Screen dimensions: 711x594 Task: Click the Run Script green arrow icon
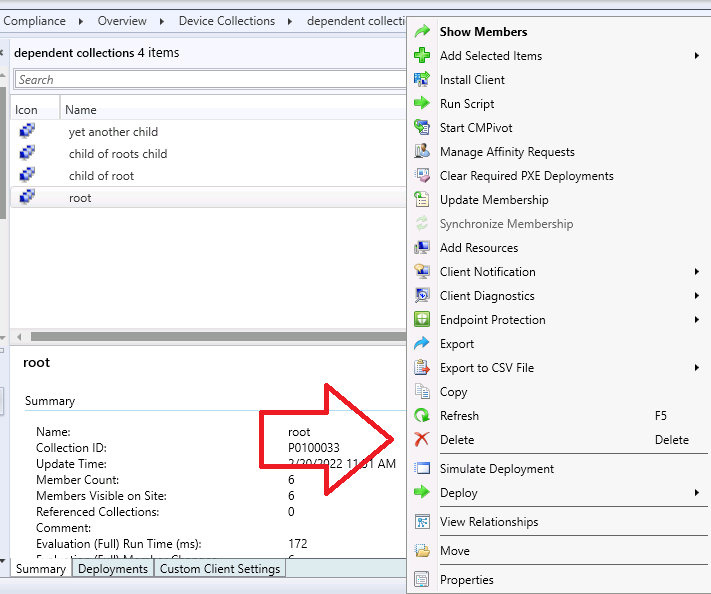click(422, 103)
